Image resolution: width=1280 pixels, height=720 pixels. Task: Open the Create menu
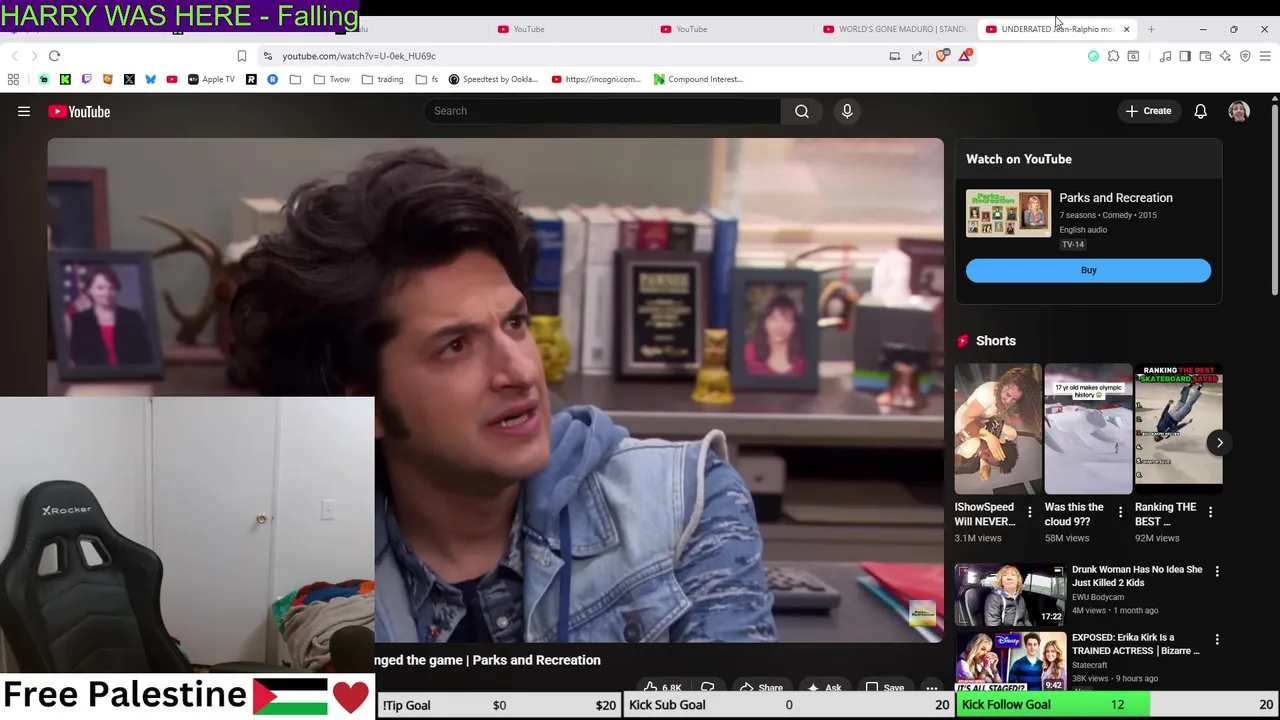point(1148,111)
